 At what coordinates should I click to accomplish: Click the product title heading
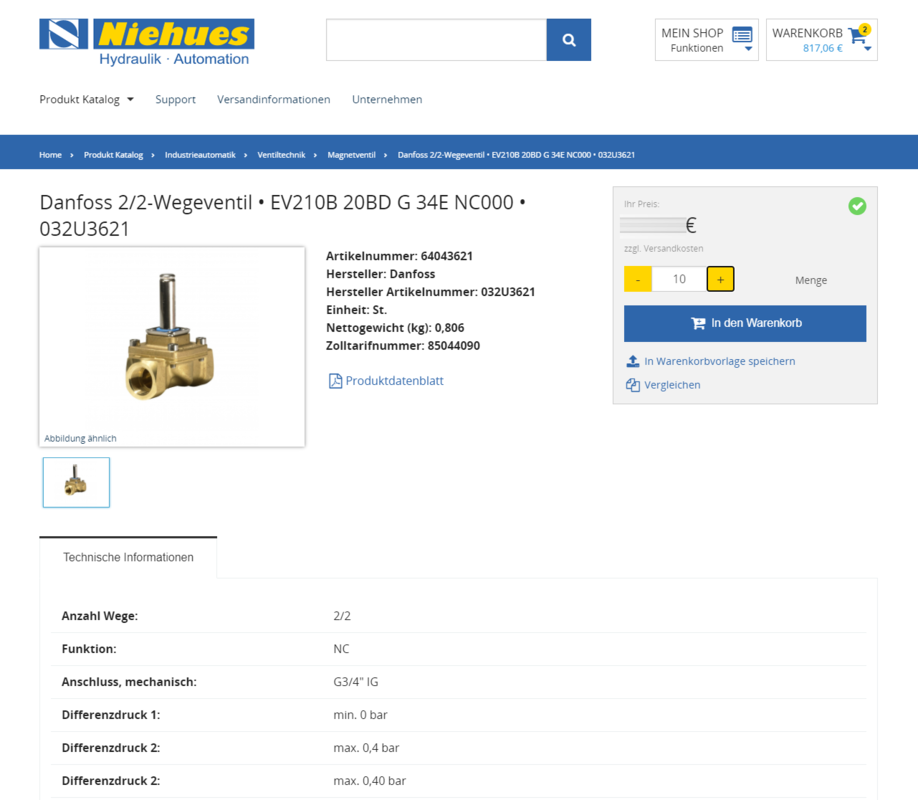pos(283,216)
